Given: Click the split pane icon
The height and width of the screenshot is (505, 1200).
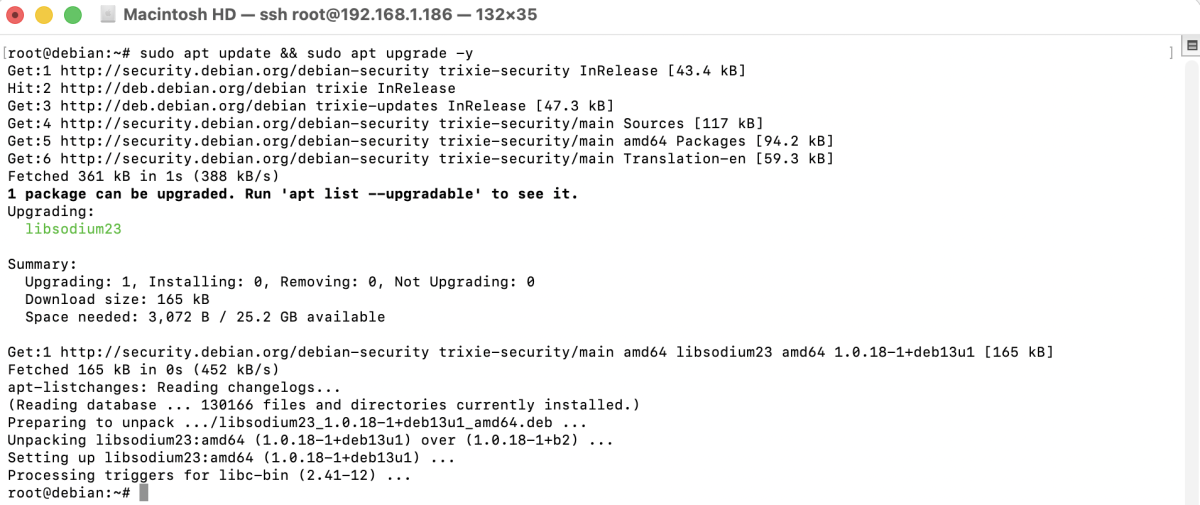Looking at the screenshot, I should click(x=1190, y=46).
